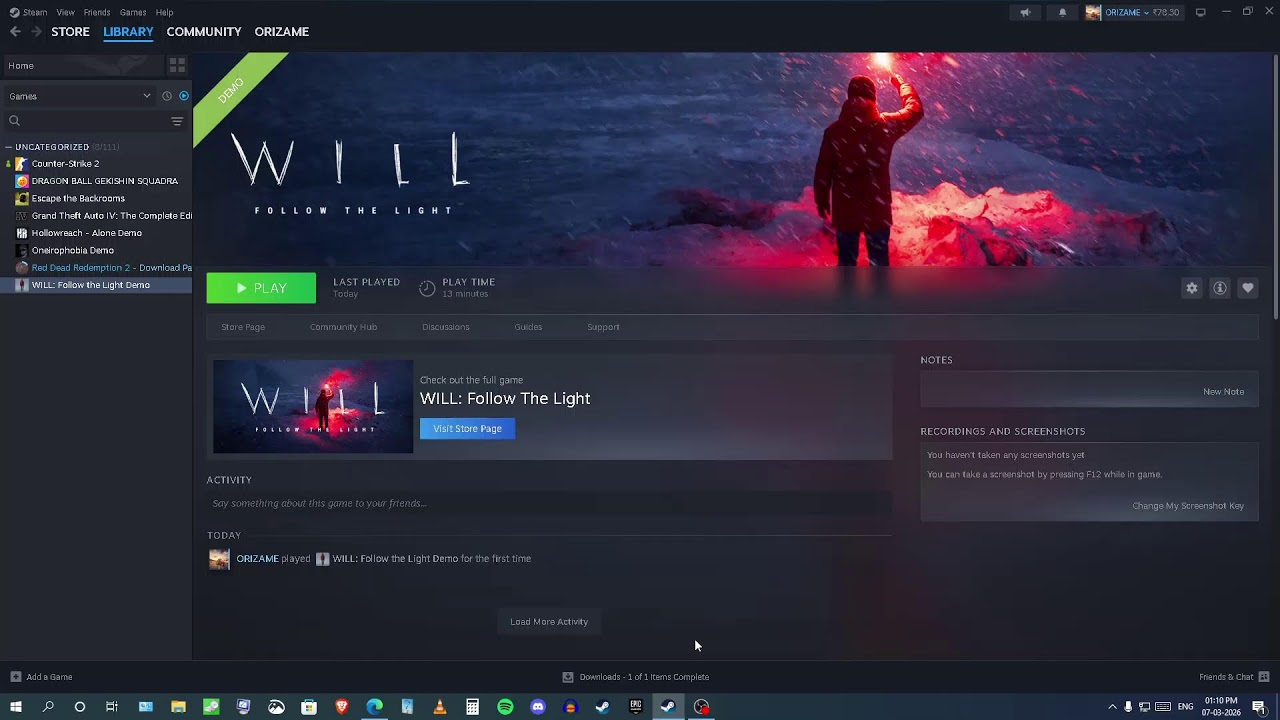1280x720 pixels.
Task: Open the Home library view
Action: pos(84,66)
